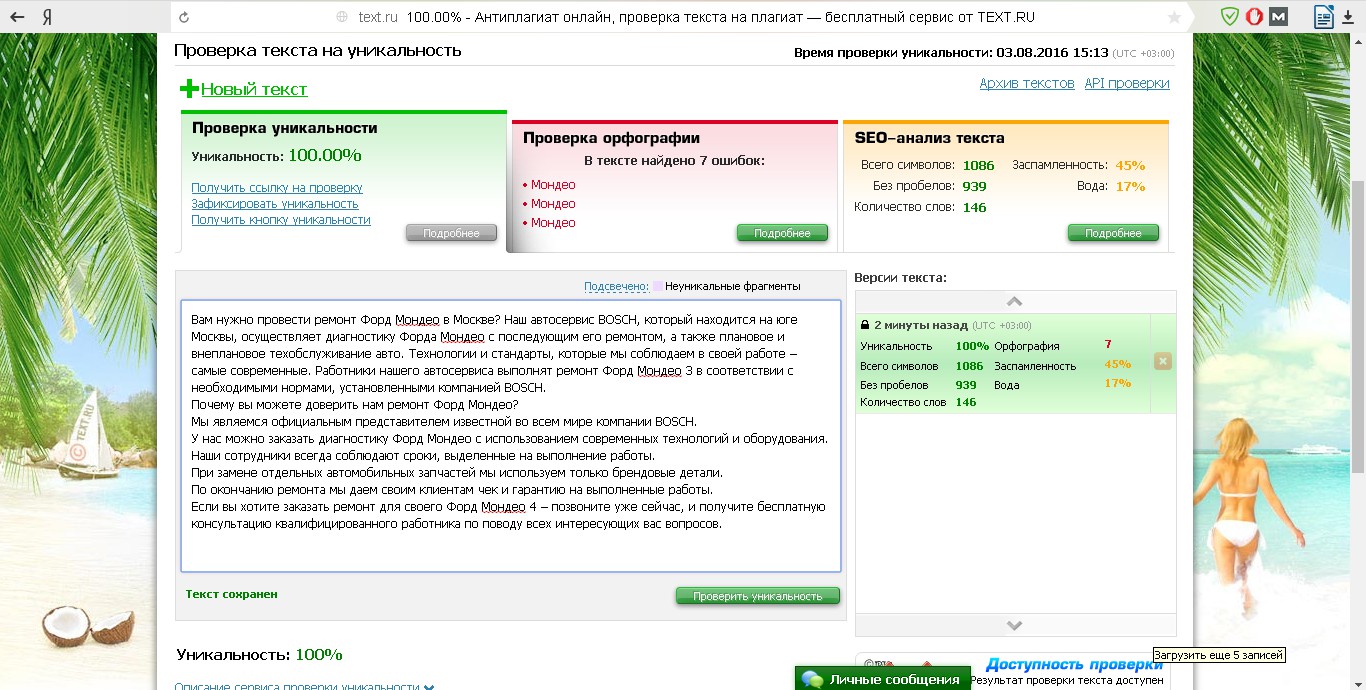Open Yandex home via the Я icon

(47, 17)
